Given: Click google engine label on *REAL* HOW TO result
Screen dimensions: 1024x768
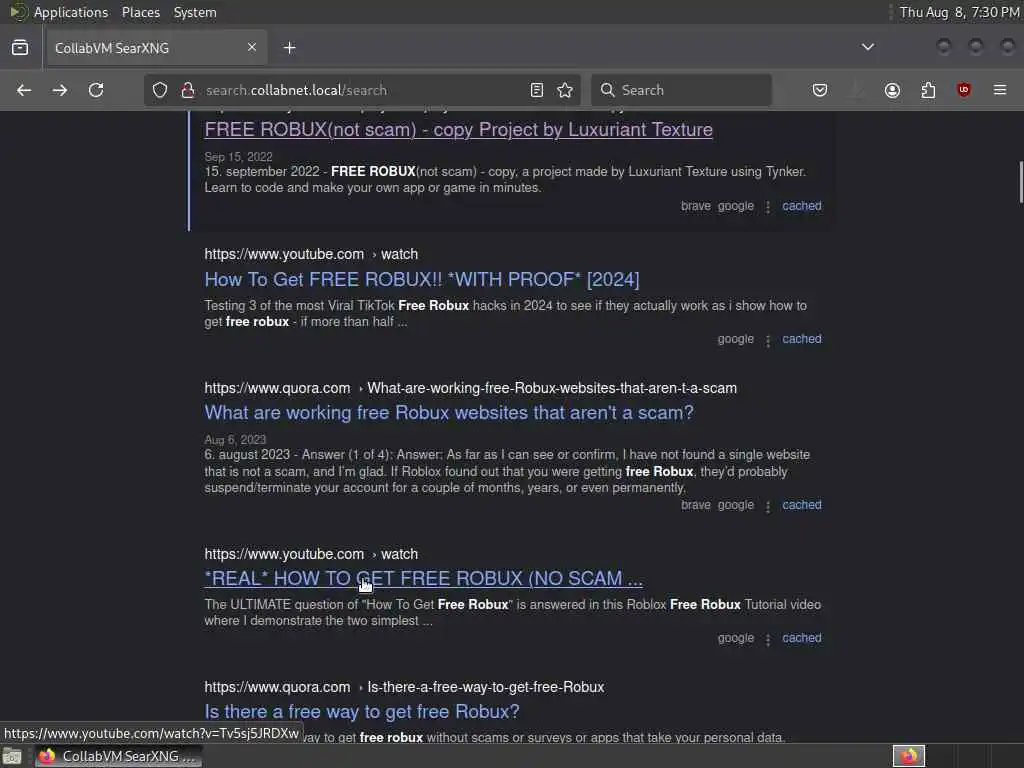Looking at the screenshot, I should 736,638.
